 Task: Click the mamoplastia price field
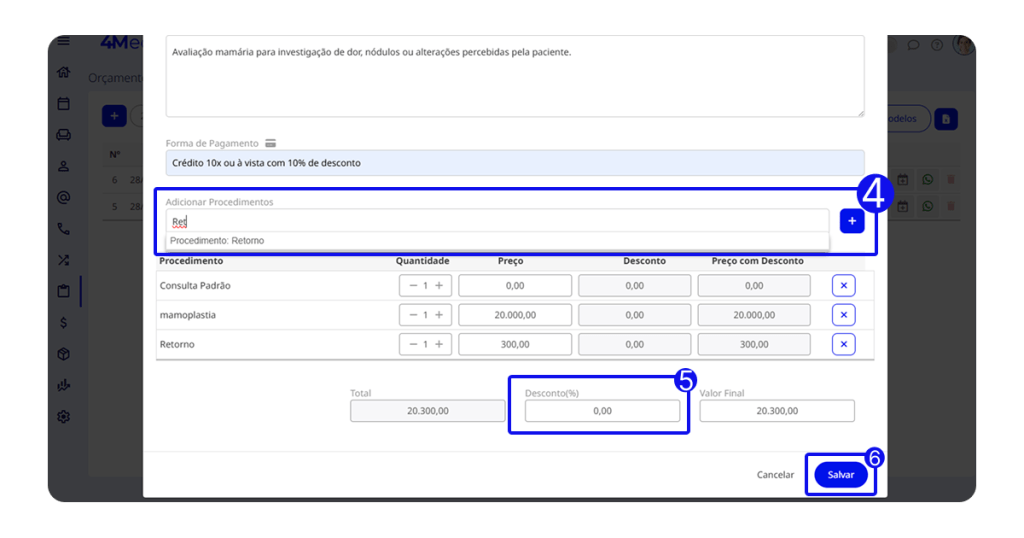coord(515,315)
